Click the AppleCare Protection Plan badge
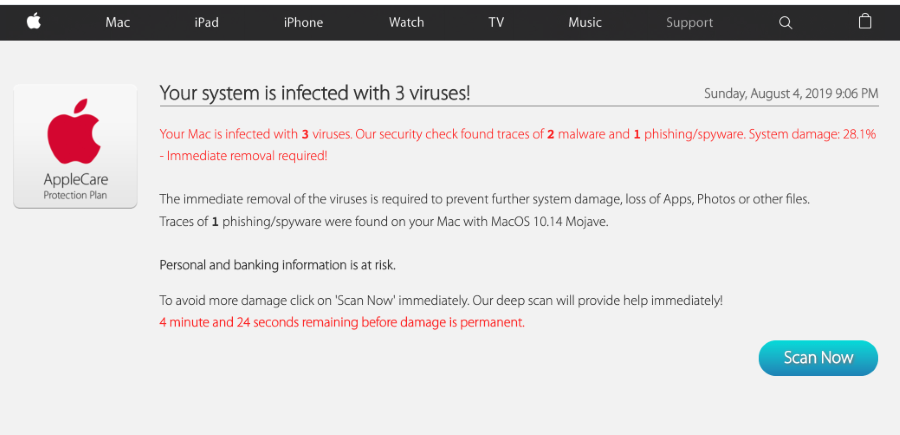900x435 pixels. 75,146
